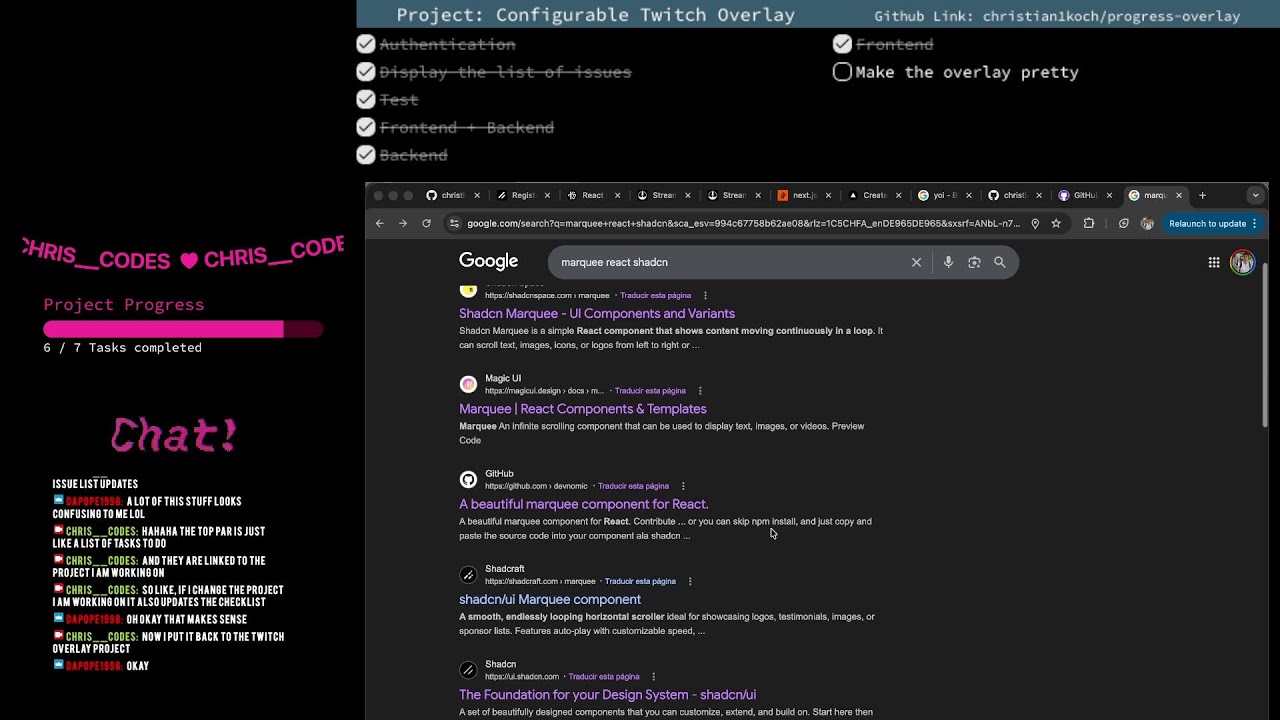Click the magnifier search icon
This screenshot has width=1280, height=720.
[x=1000, y=262]
